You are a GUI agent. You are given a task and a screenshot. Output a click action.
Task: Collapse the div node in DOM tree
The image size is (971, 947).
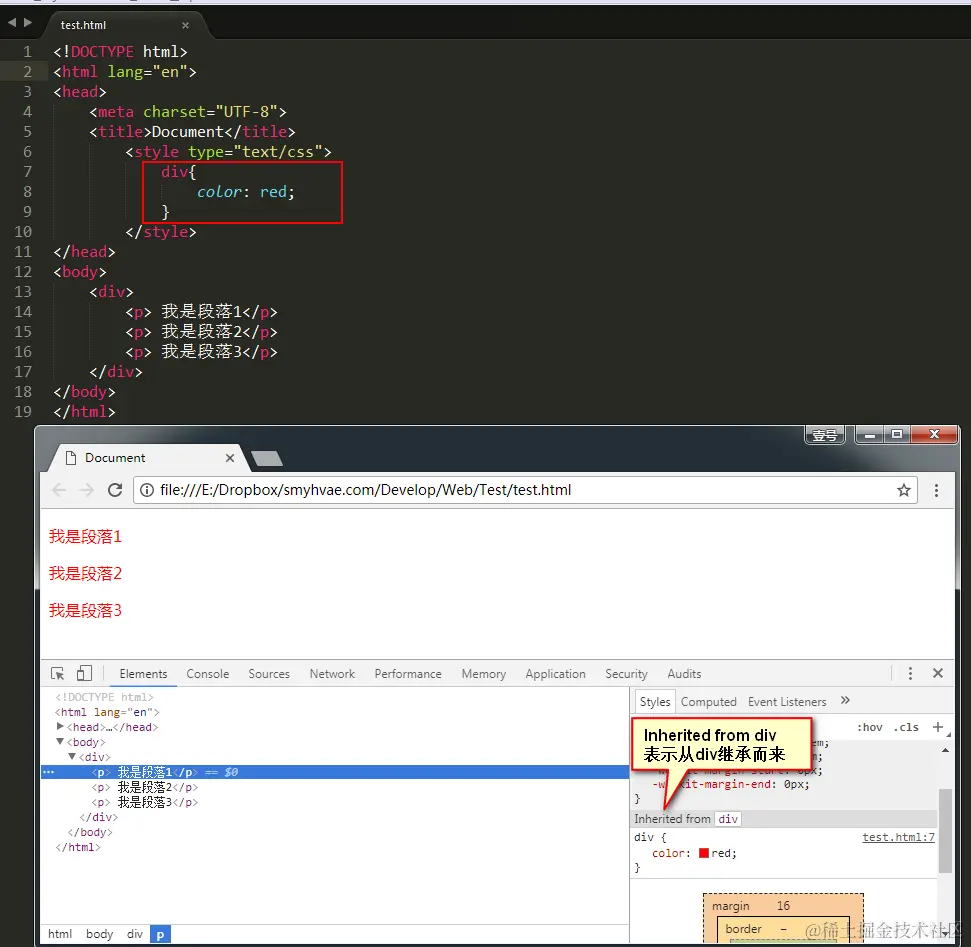[x=72, y=756]
